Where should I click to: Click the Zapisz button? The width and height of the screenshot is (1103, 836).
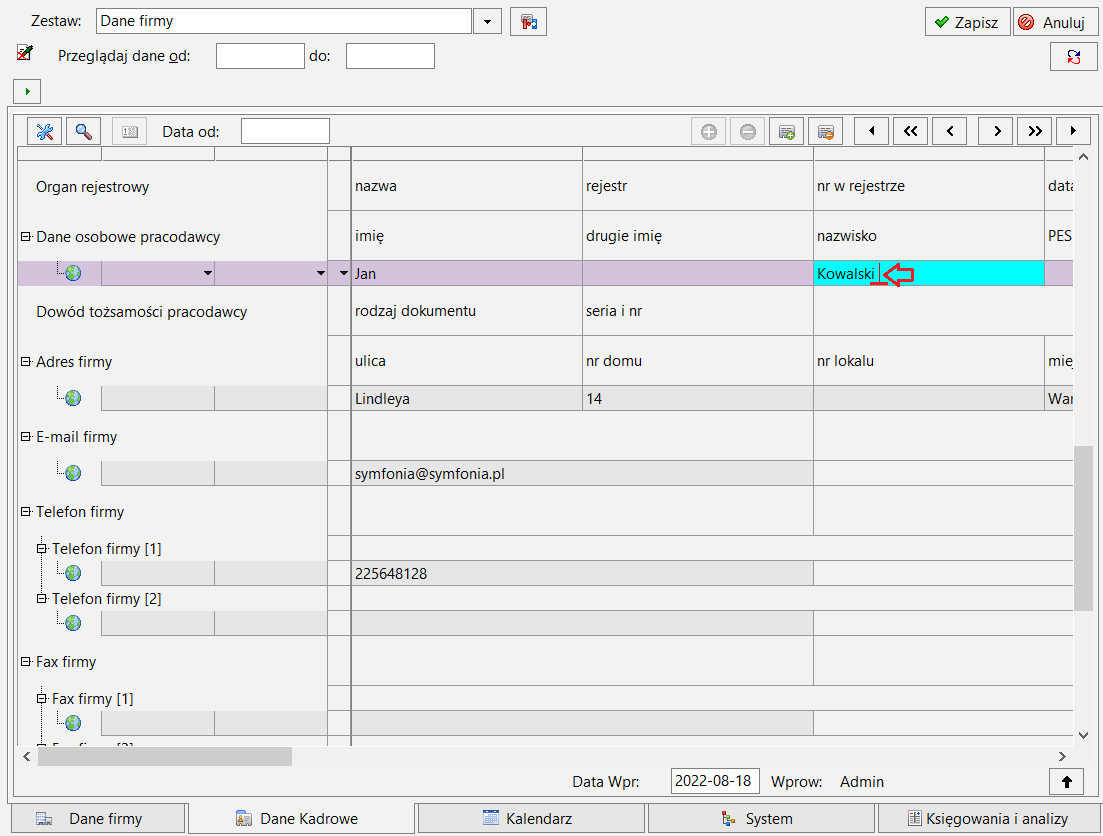pos(967,22)
